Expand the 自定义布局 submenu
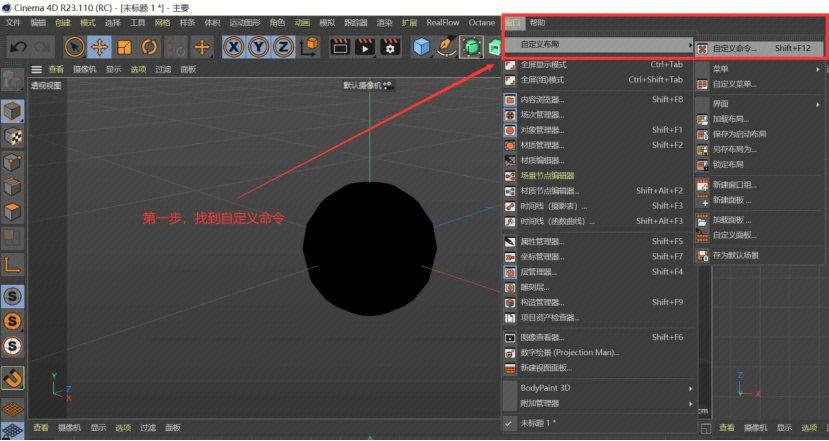829x441 pixels. [x=598, y=45]
